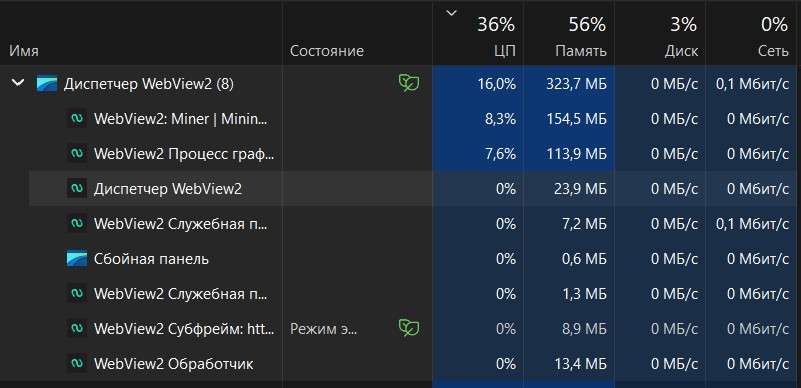This screenshot has width=801, height=388.
Task: Click the Диспетчер WebView2 group app icon
Action: (x=46, y=84)
